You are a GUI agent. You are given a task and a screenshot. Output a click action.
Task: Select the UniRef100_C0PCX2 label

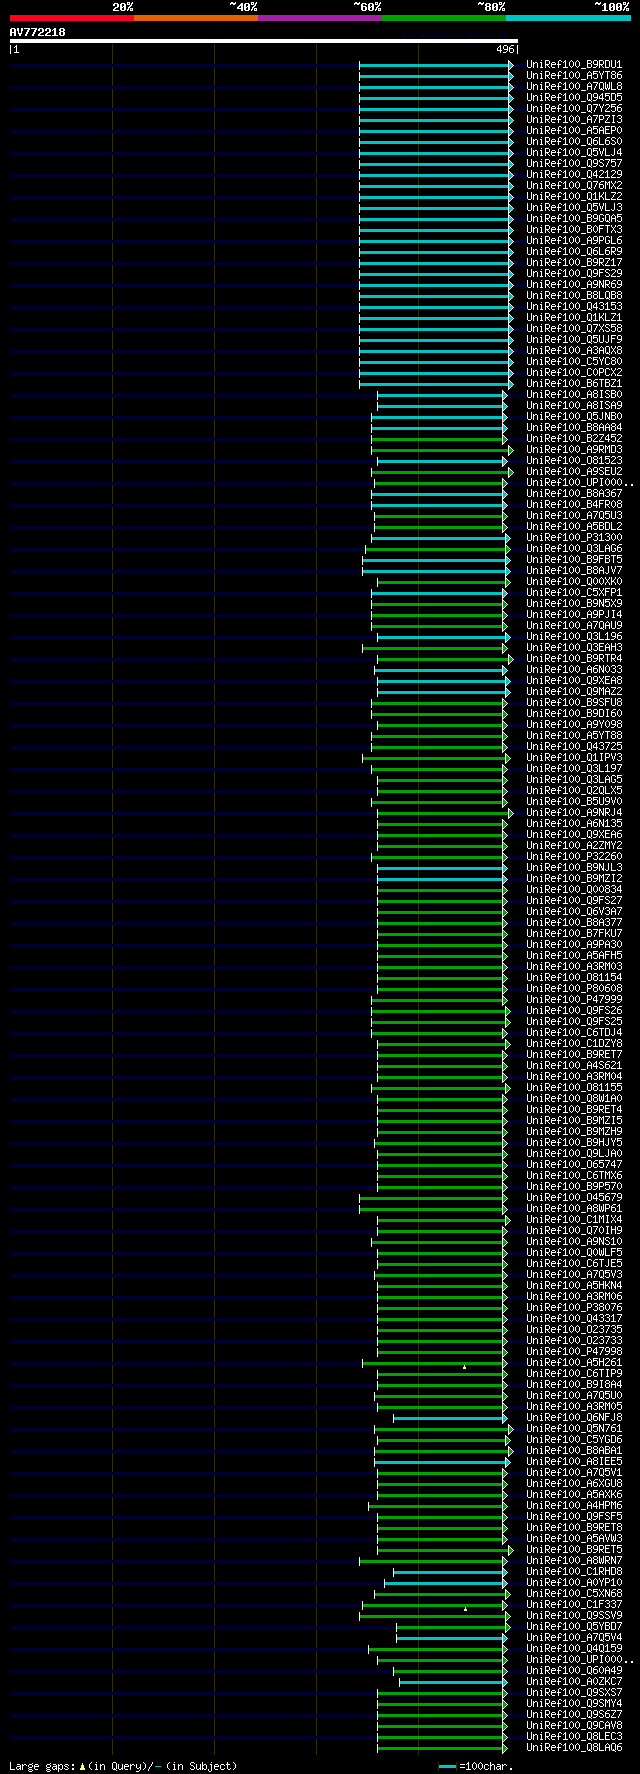click(574, 373)
